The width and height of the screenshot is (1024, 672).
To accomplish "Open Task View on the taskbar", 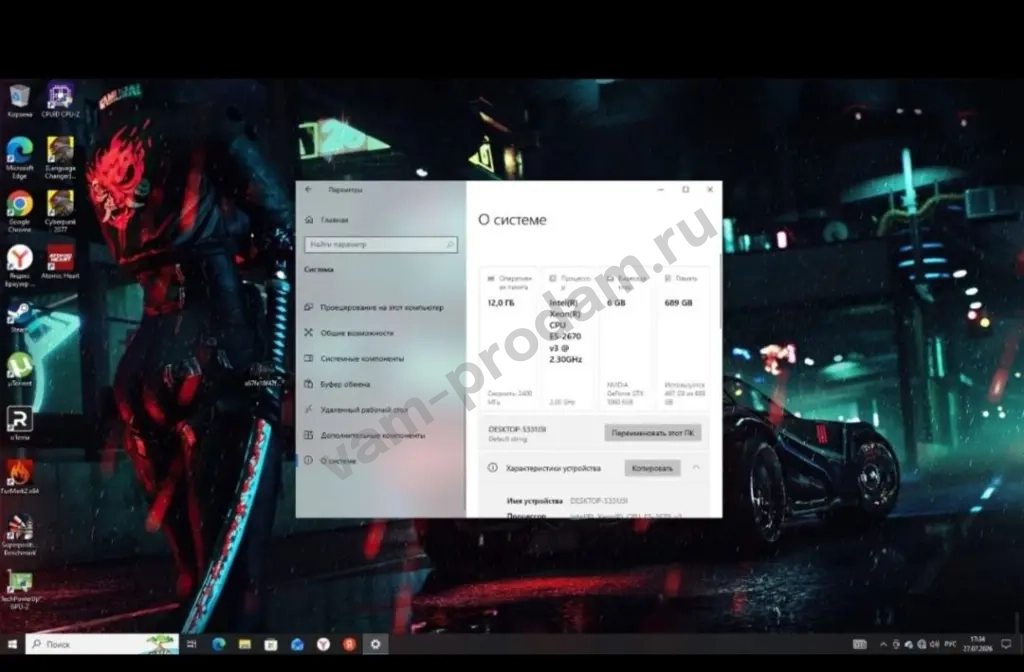I will click(191, 645).
